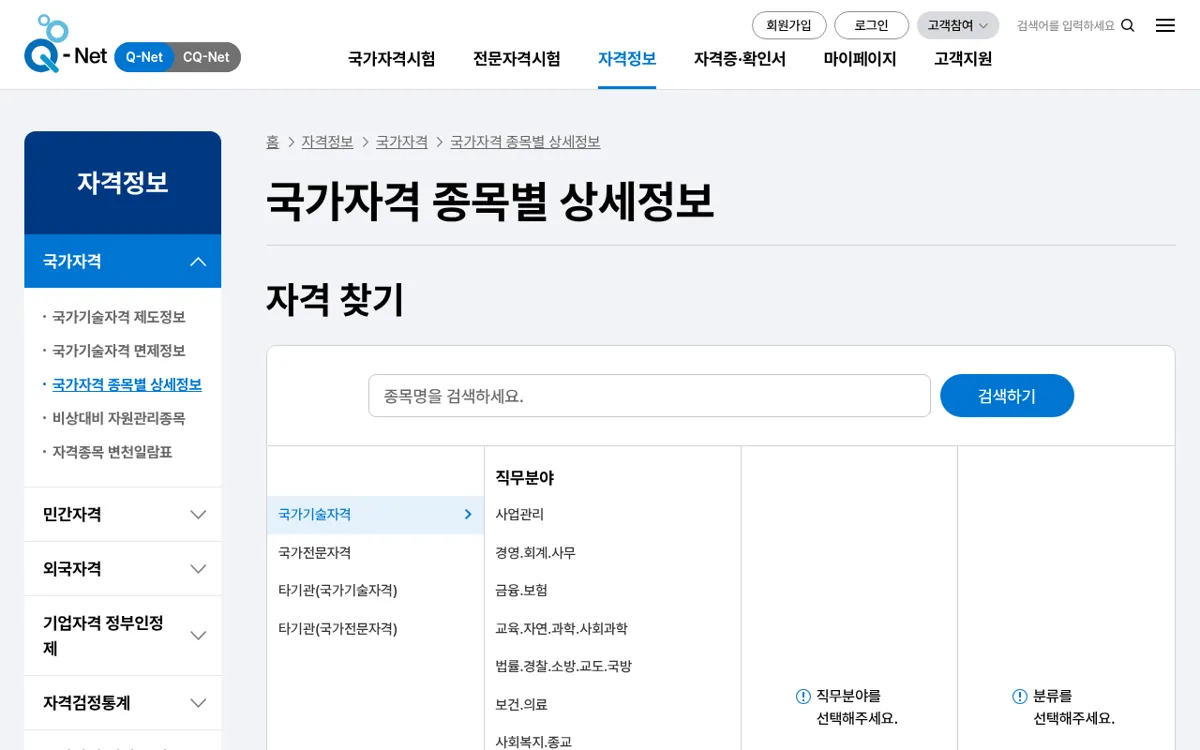Switch to the CQ-Net toggle
The width and height of the screenshot is (1200, 750).
(206, 57)
